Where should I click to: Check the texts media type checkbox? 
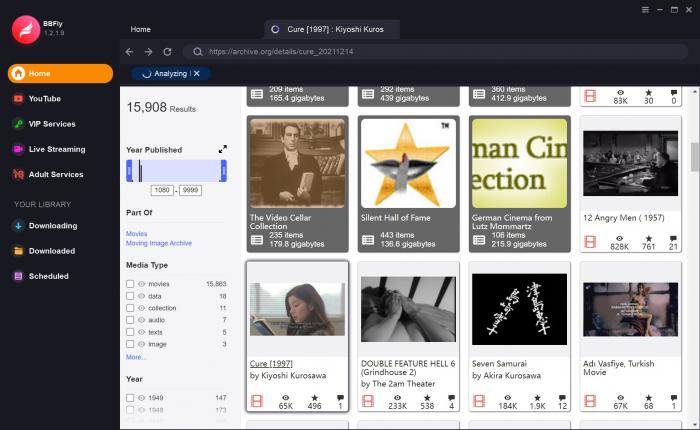point(130,332)
